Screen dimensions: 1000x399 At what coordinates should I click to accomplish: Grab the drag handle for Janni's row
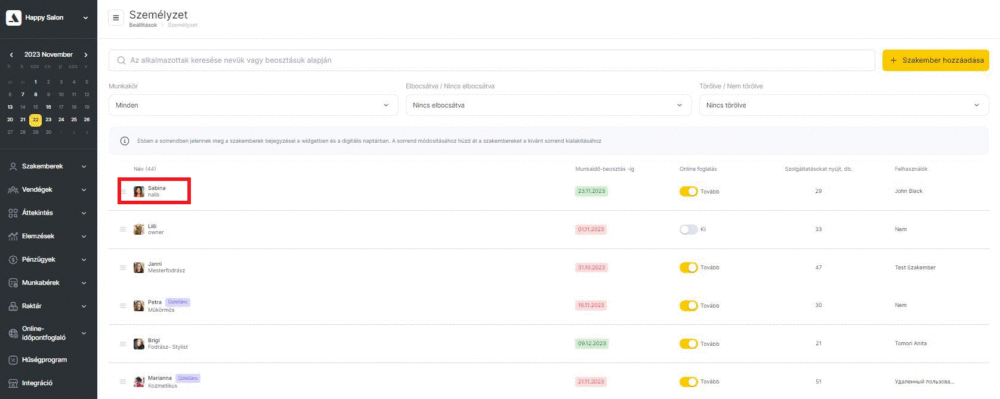pyautogui.click(x=123, y=268)
